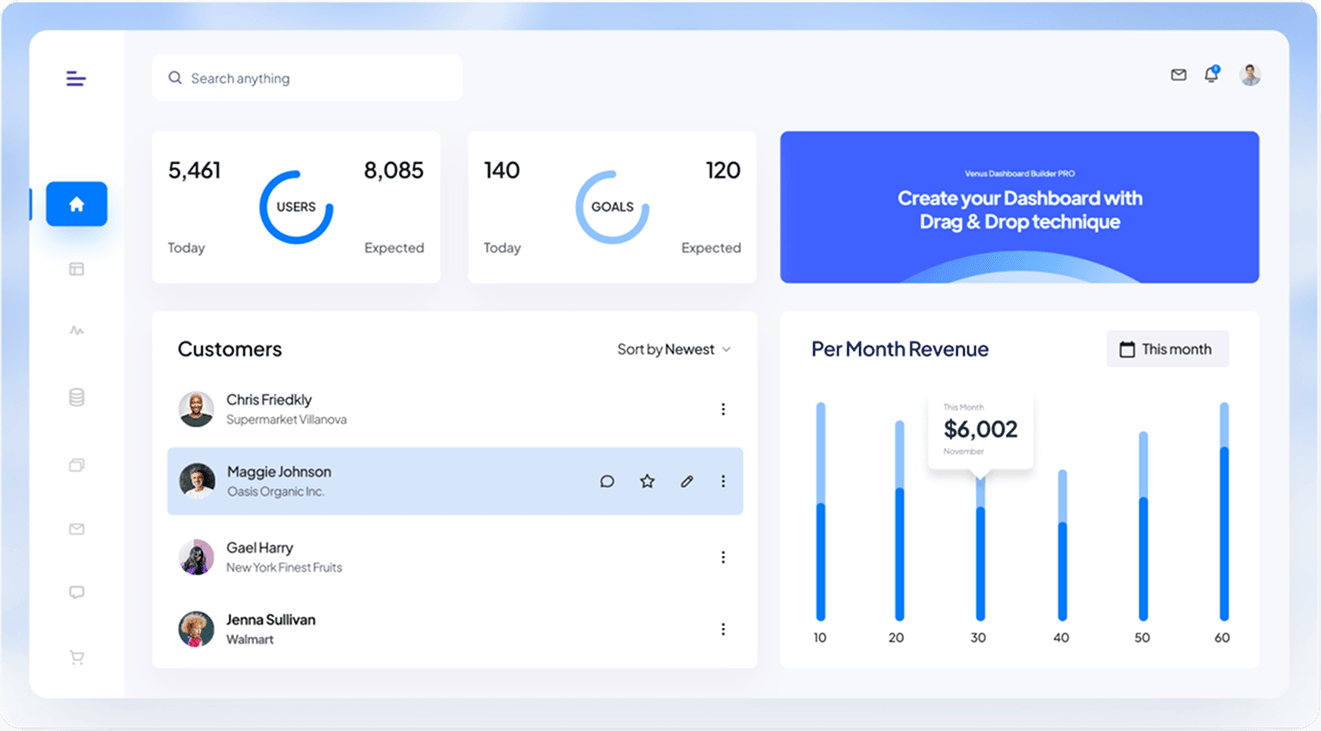Open the chat bubble sidebar icon
The width and height of the screenshot is (1321, 731).
pyautogui.click(x=77, y=593)
